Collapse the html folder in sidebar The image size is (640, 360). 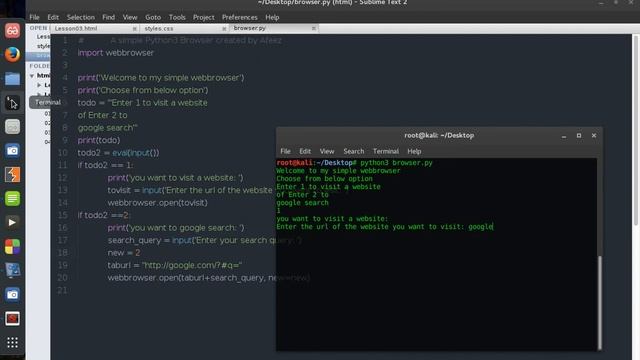tap(32, 76)
